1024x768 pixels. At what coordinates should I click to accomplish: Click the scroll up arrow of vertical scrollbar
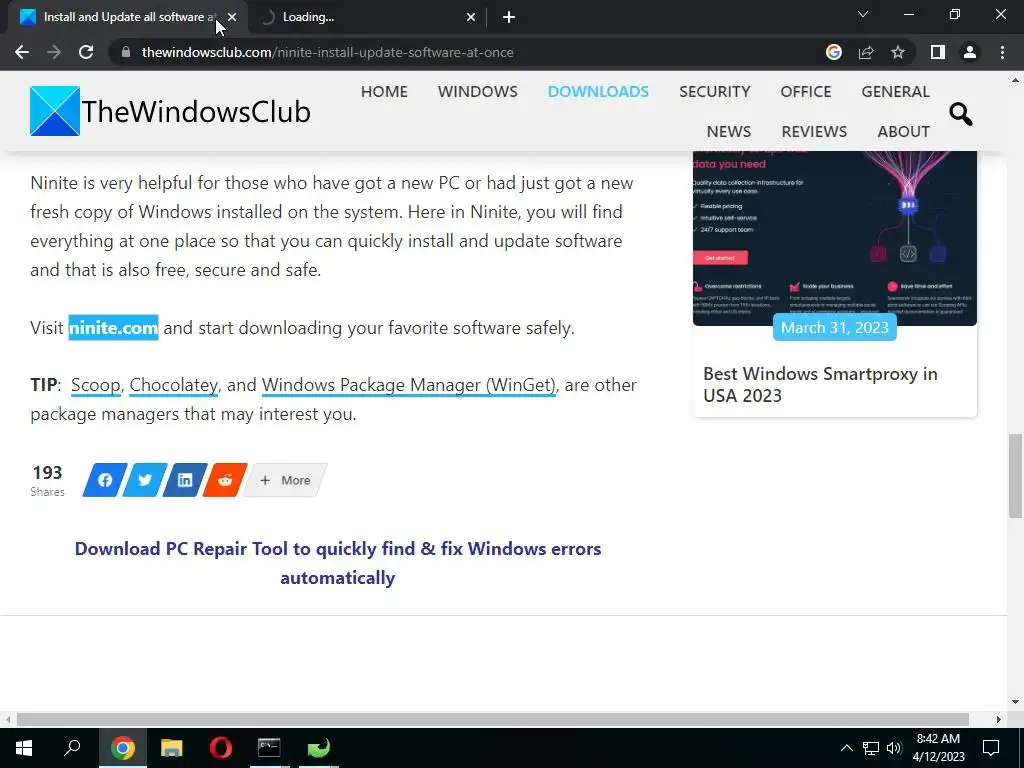pos(1015,81)
